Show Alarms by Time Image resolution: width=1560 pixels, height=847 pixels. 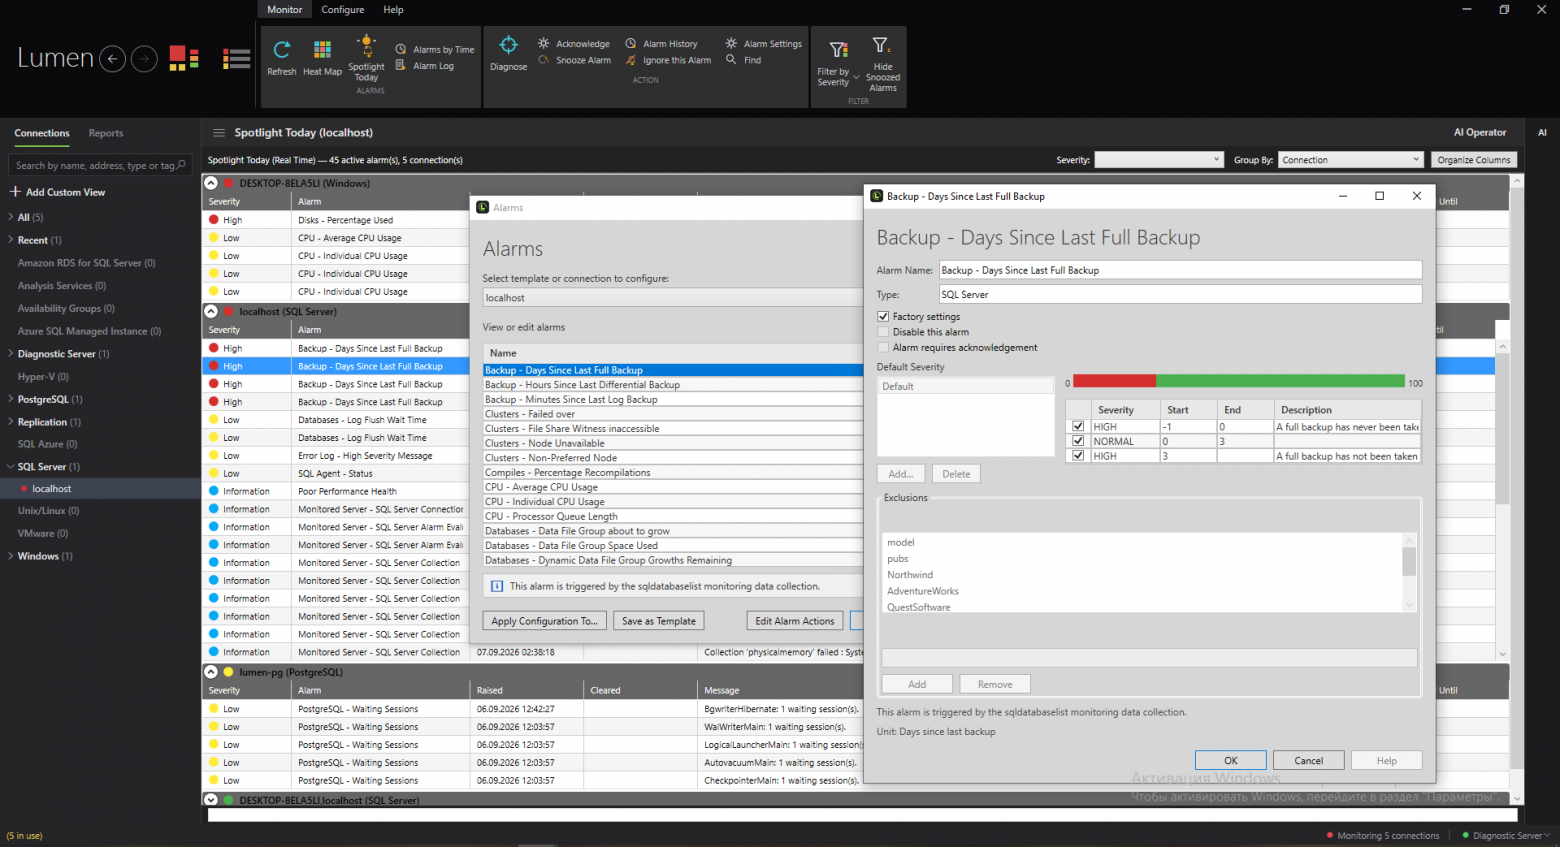pos(435,49)
